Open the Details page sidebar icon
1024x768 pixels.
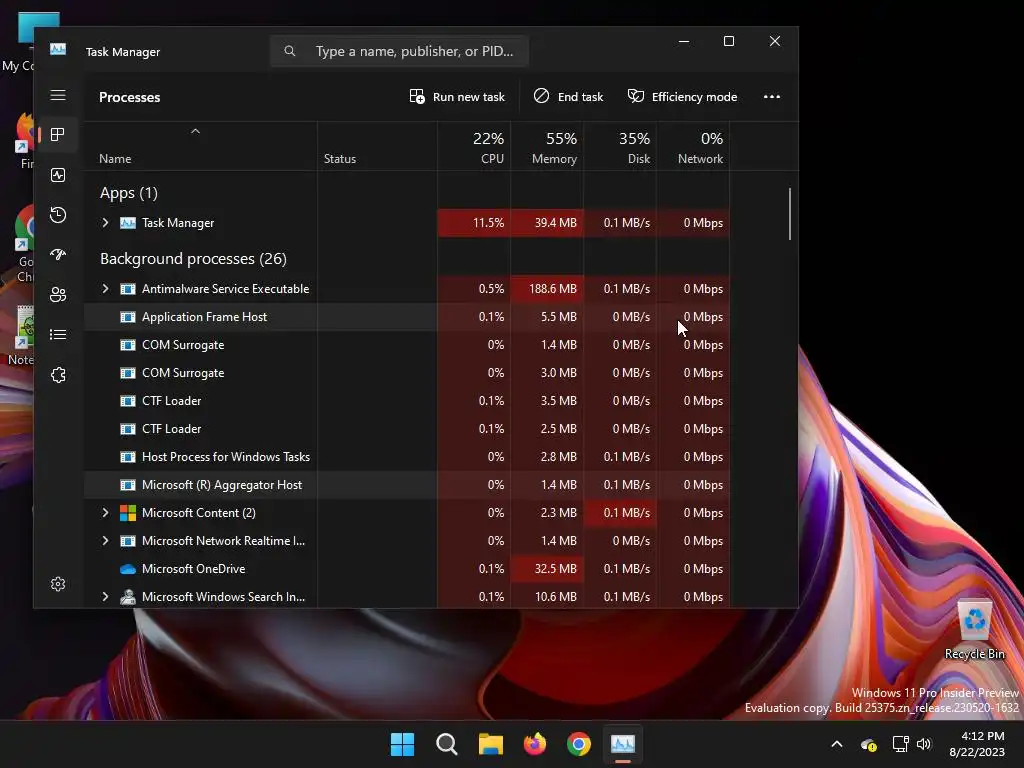click(x=58, y=334)
